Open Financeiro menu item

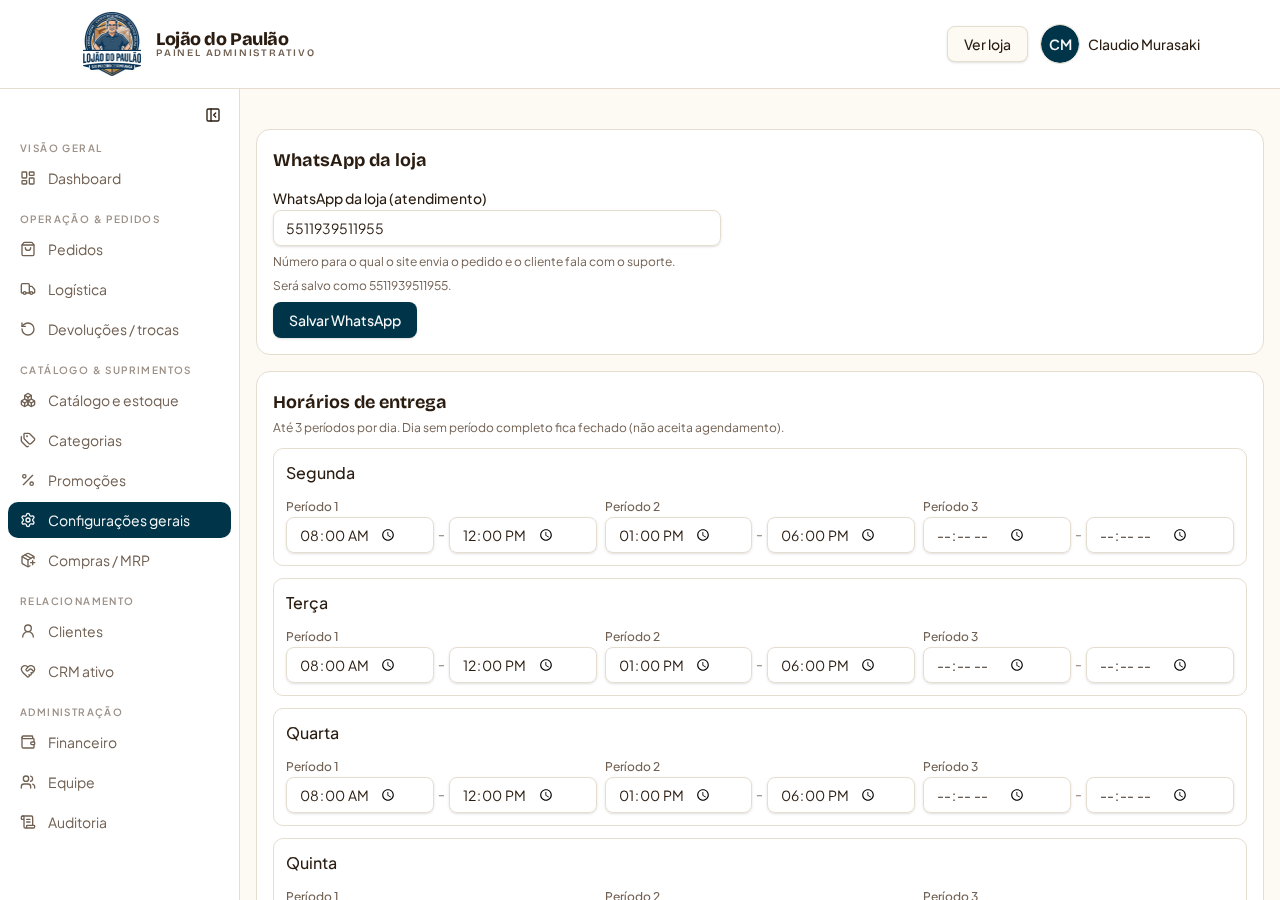click(120, 742)
